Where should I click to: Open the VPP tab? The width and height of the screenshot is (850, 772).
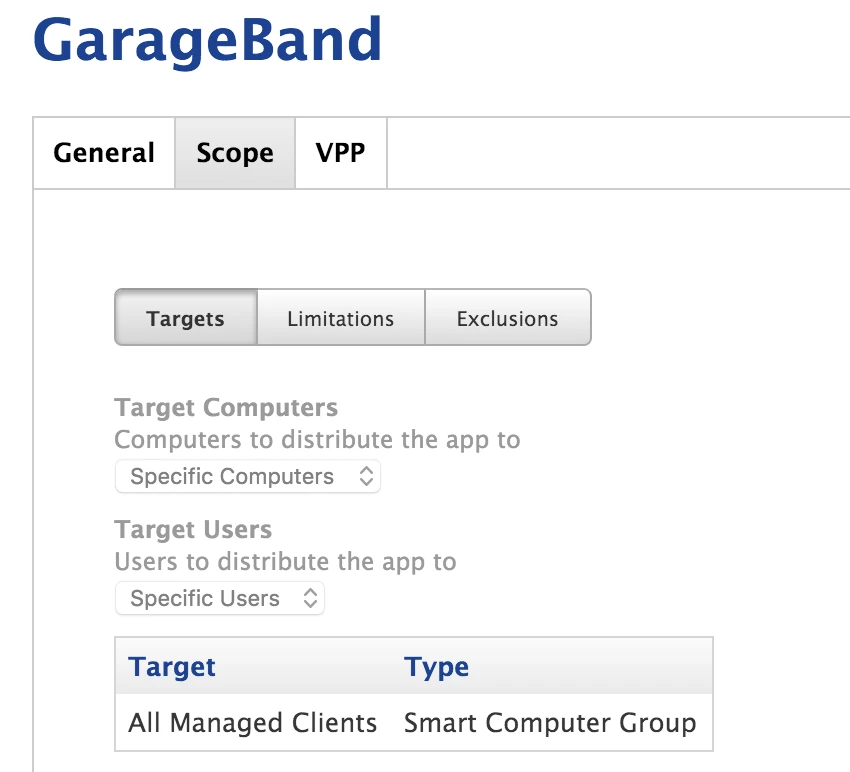point(341,153)
